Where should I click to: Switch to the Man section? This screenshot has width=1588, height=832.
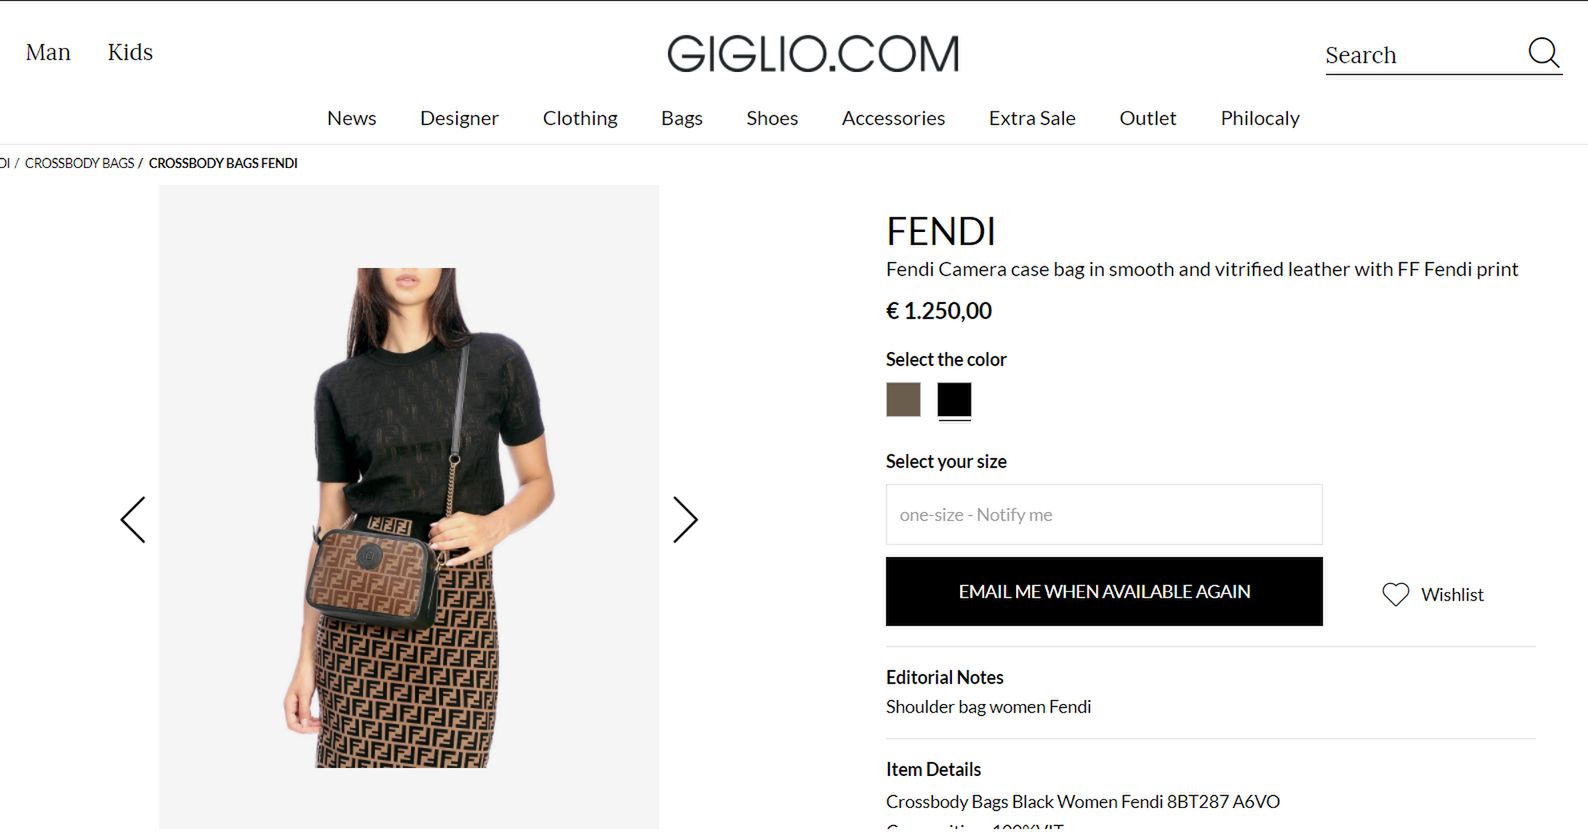(48, 52)
